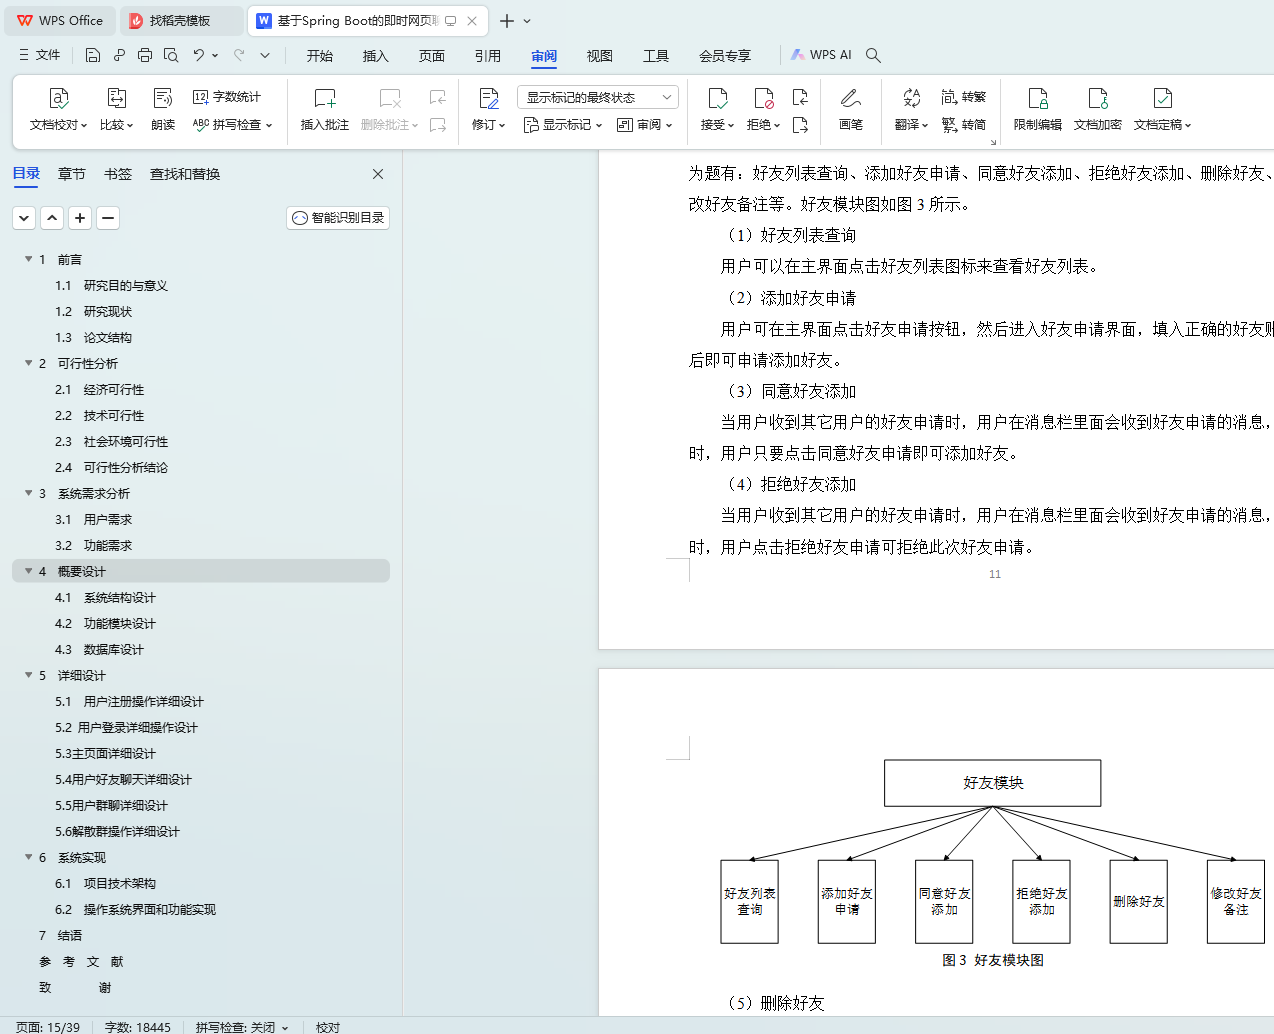
Task: Click 文档加密 document encryption icon
Action: click(1098, 98)
